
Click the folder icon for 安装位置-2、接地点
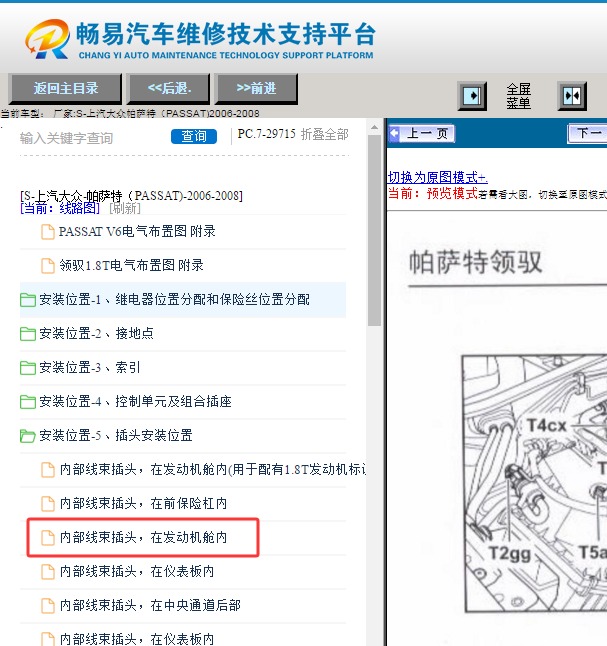pyautogui.click(x=28, y=334)
